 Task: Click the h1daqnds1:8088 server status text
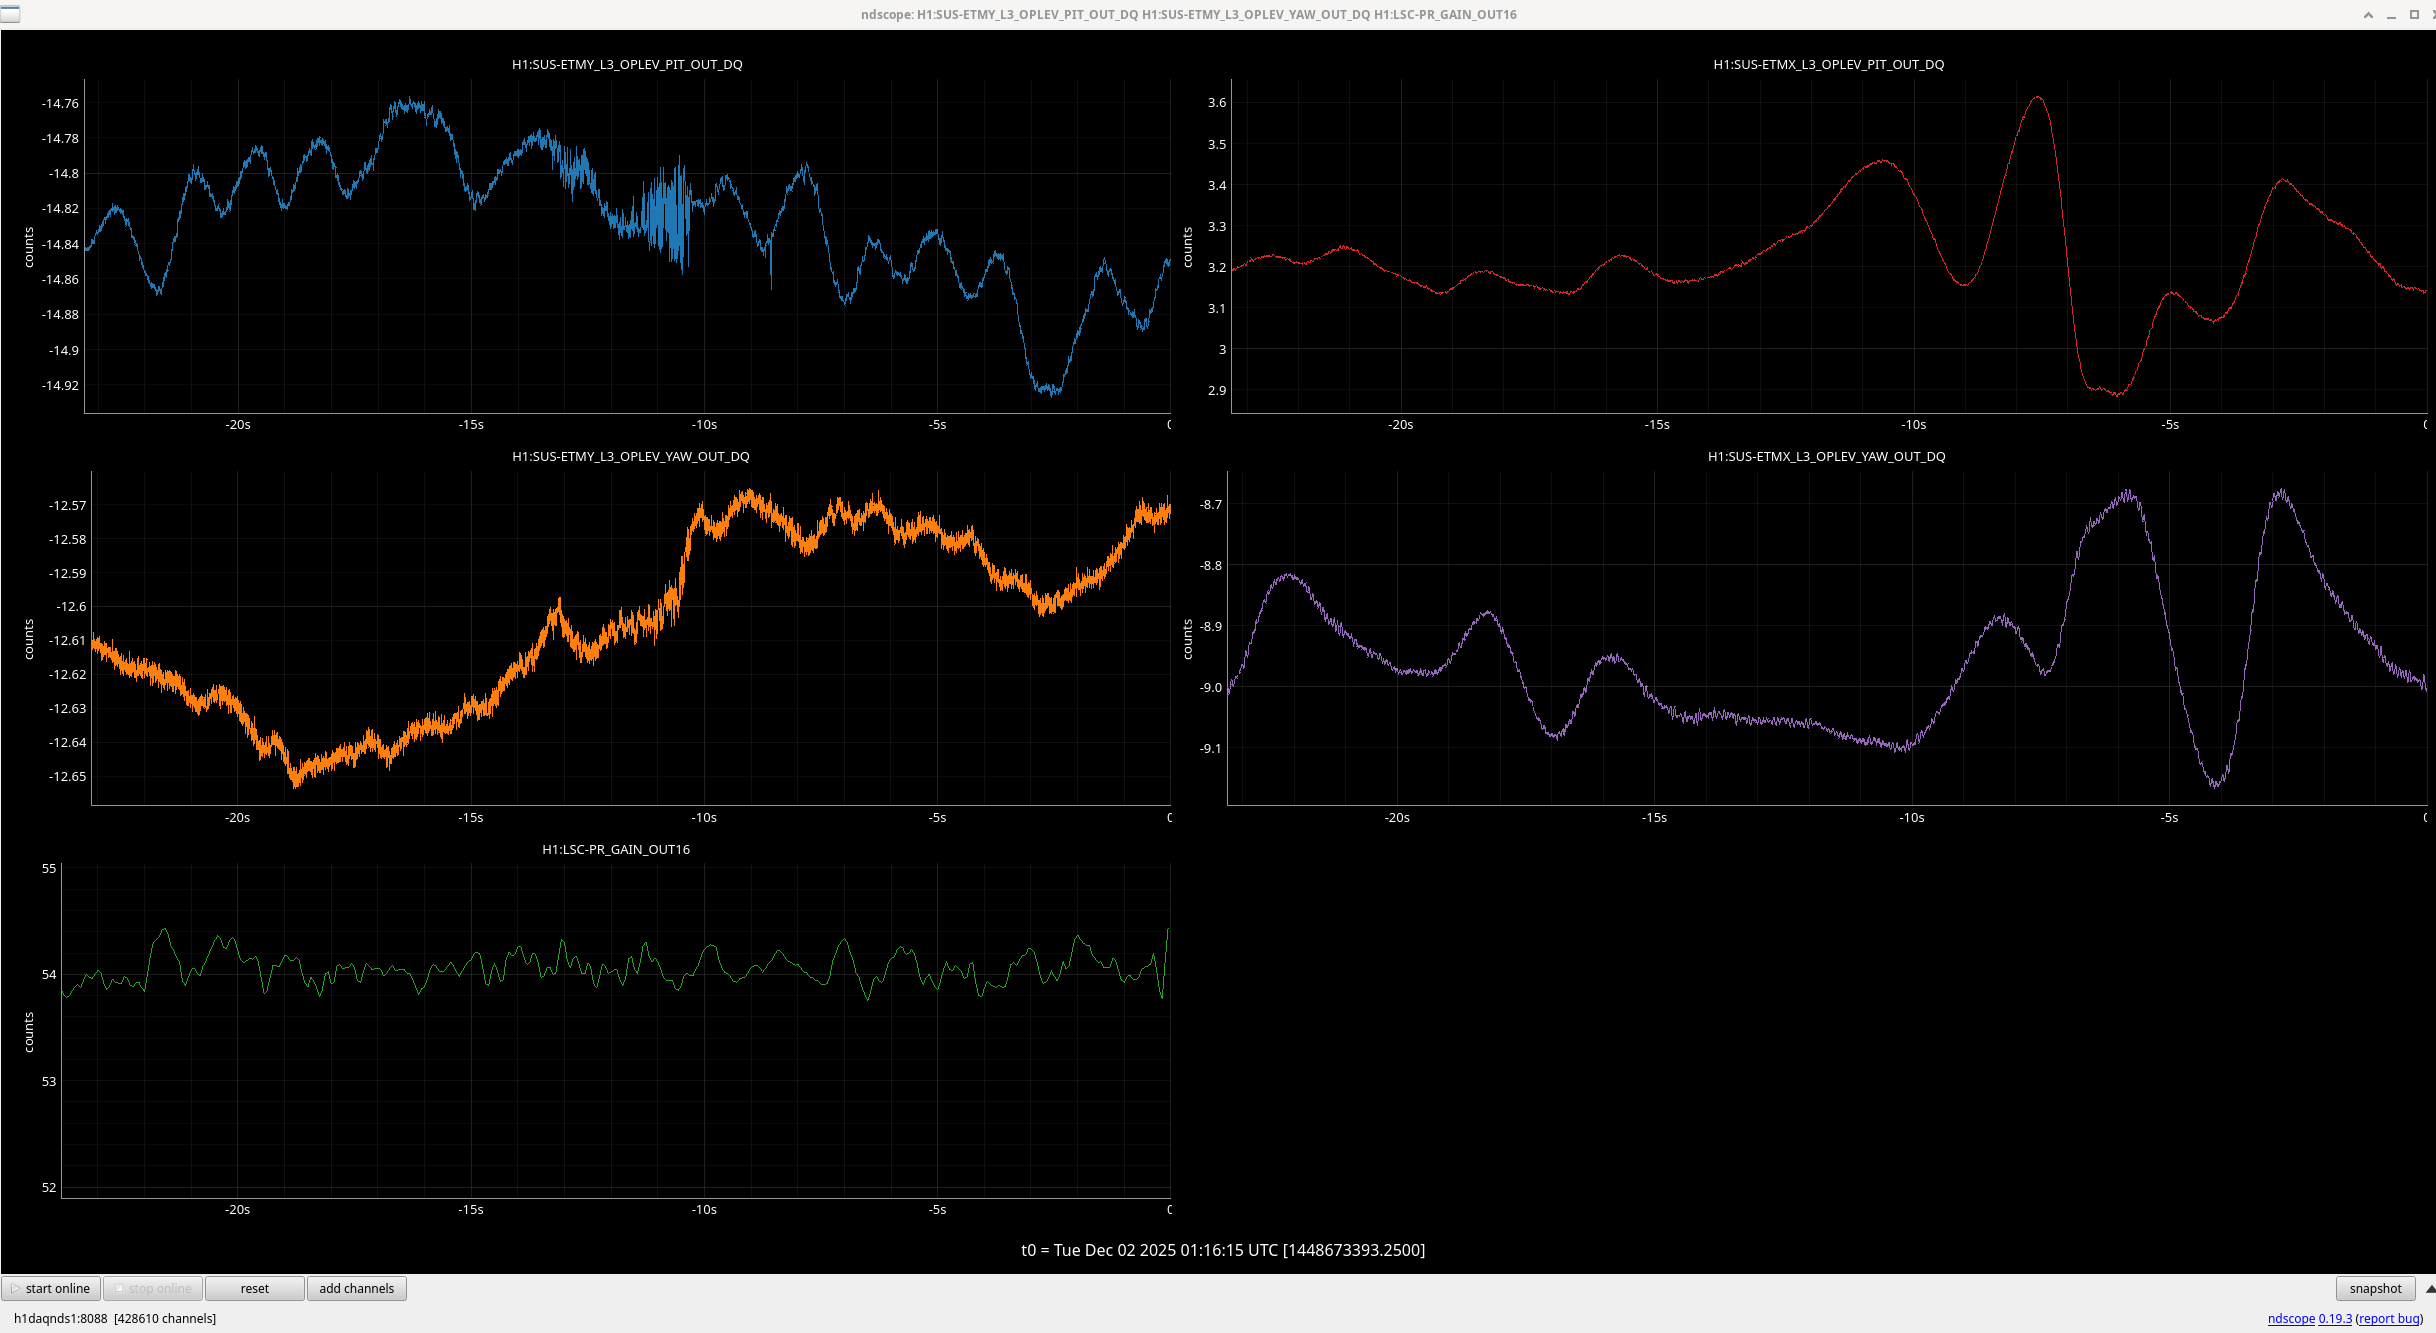click(60, 1319)
